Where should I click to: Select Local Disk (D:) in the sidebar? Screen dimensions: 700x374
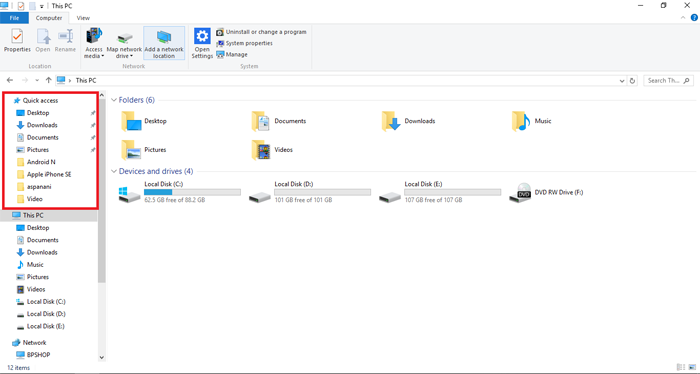(x=46, y=314)
